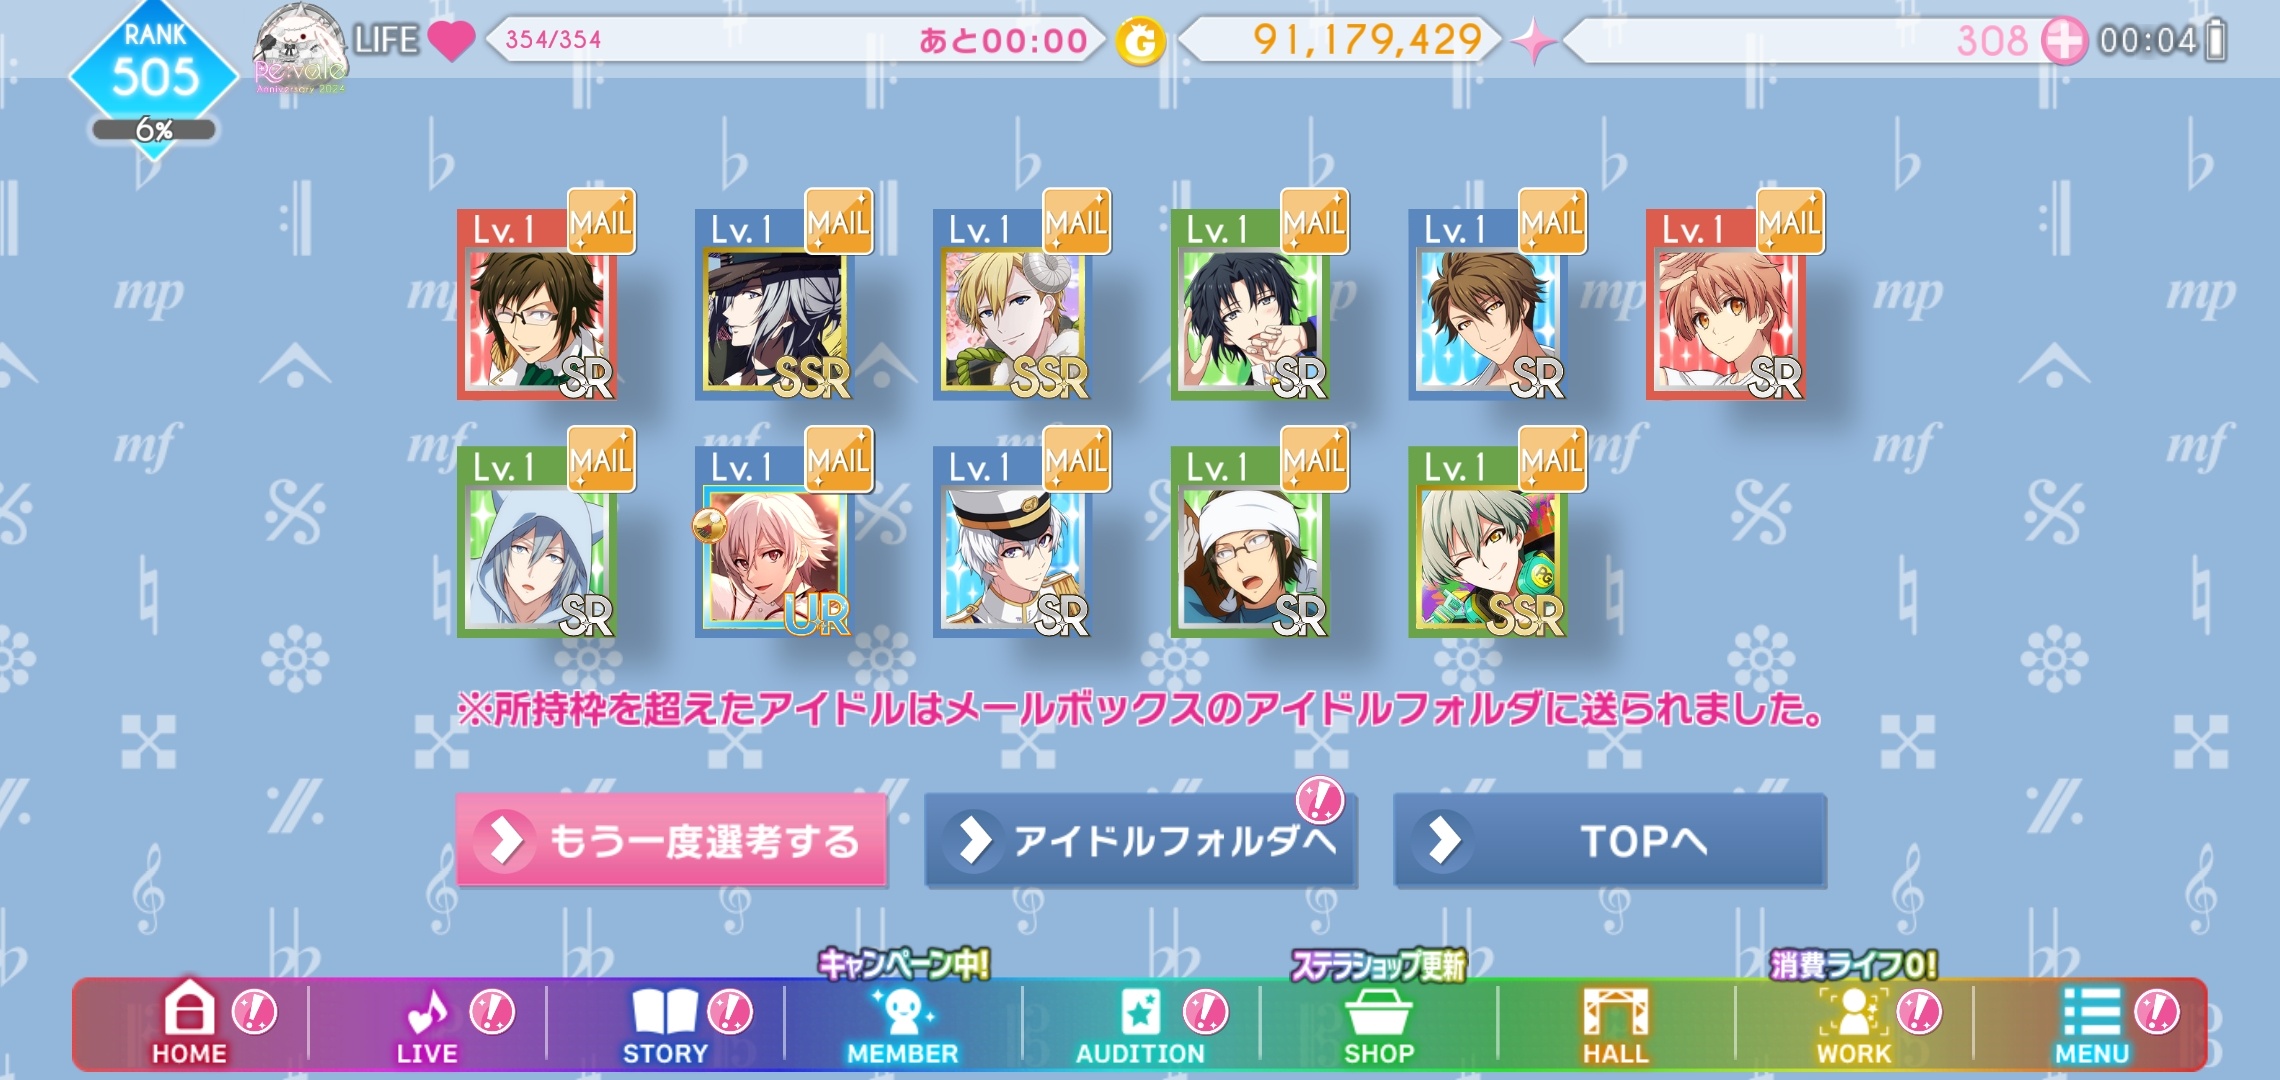Click the TOPへ button
2280x1080 pixels.
pos(1610,840)
